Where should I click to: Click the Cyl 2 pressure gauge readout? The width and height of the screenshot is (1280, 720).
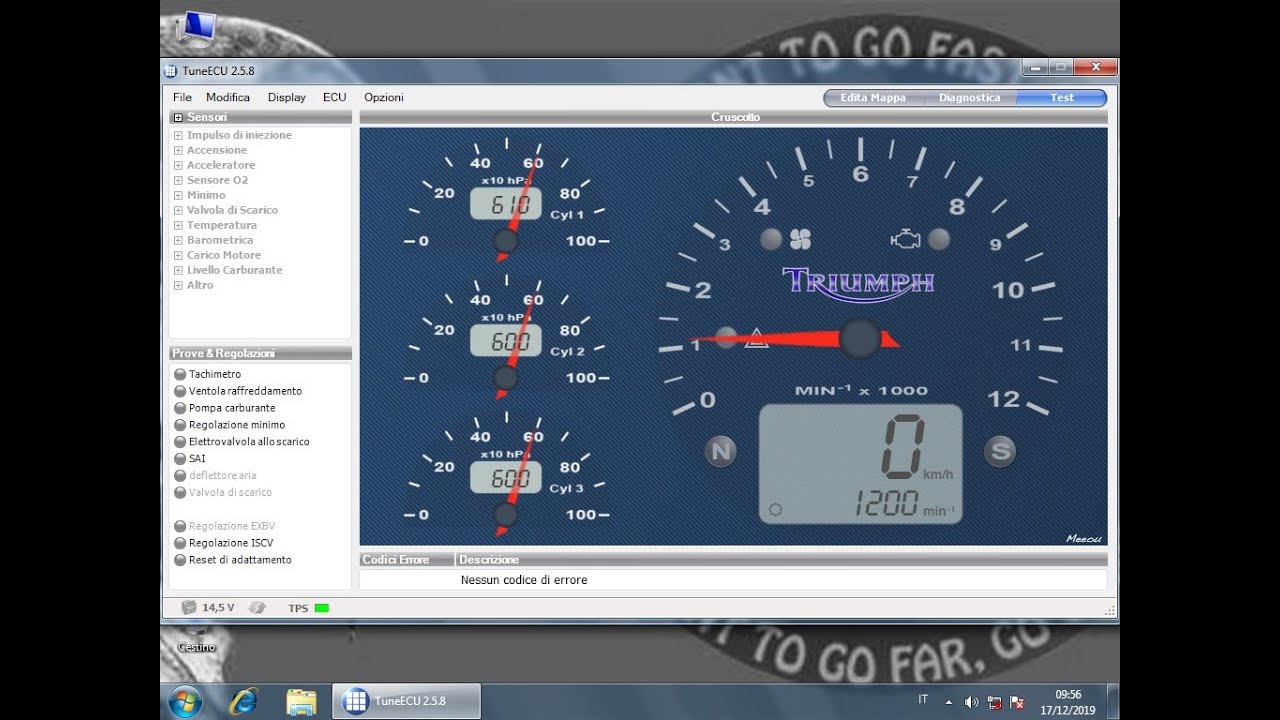tap(506, 340)
